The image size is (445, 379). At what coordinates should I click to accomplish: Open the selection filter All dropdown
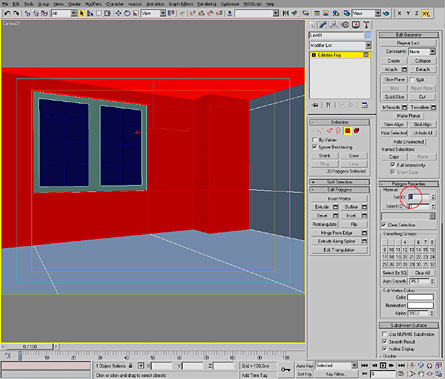(x=64, y=13)
